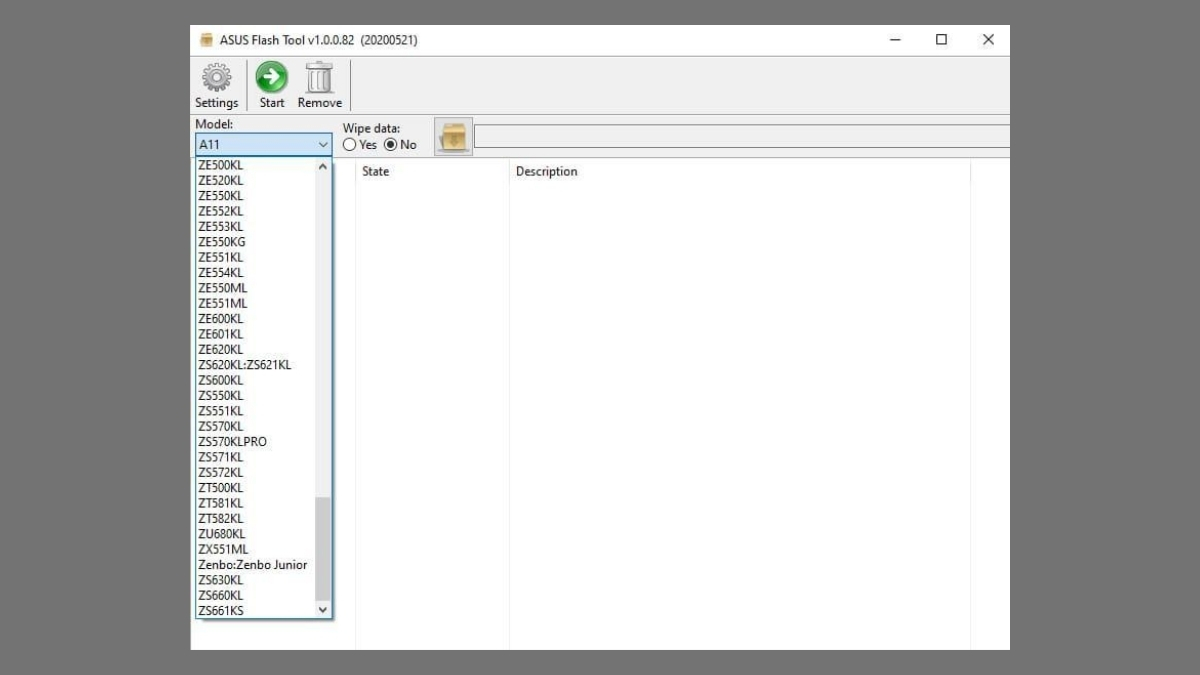The height and width of the screenshot is (675, 1200).
Task: Select ZE500KL at the list top
Action: click(221, 165)
